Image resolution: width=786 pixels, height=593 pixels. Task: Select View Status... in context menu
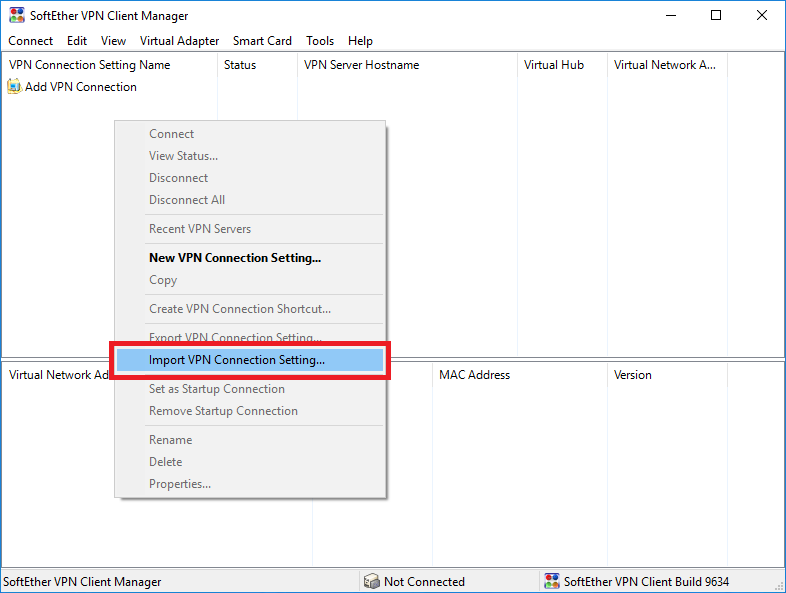point(250,156)
